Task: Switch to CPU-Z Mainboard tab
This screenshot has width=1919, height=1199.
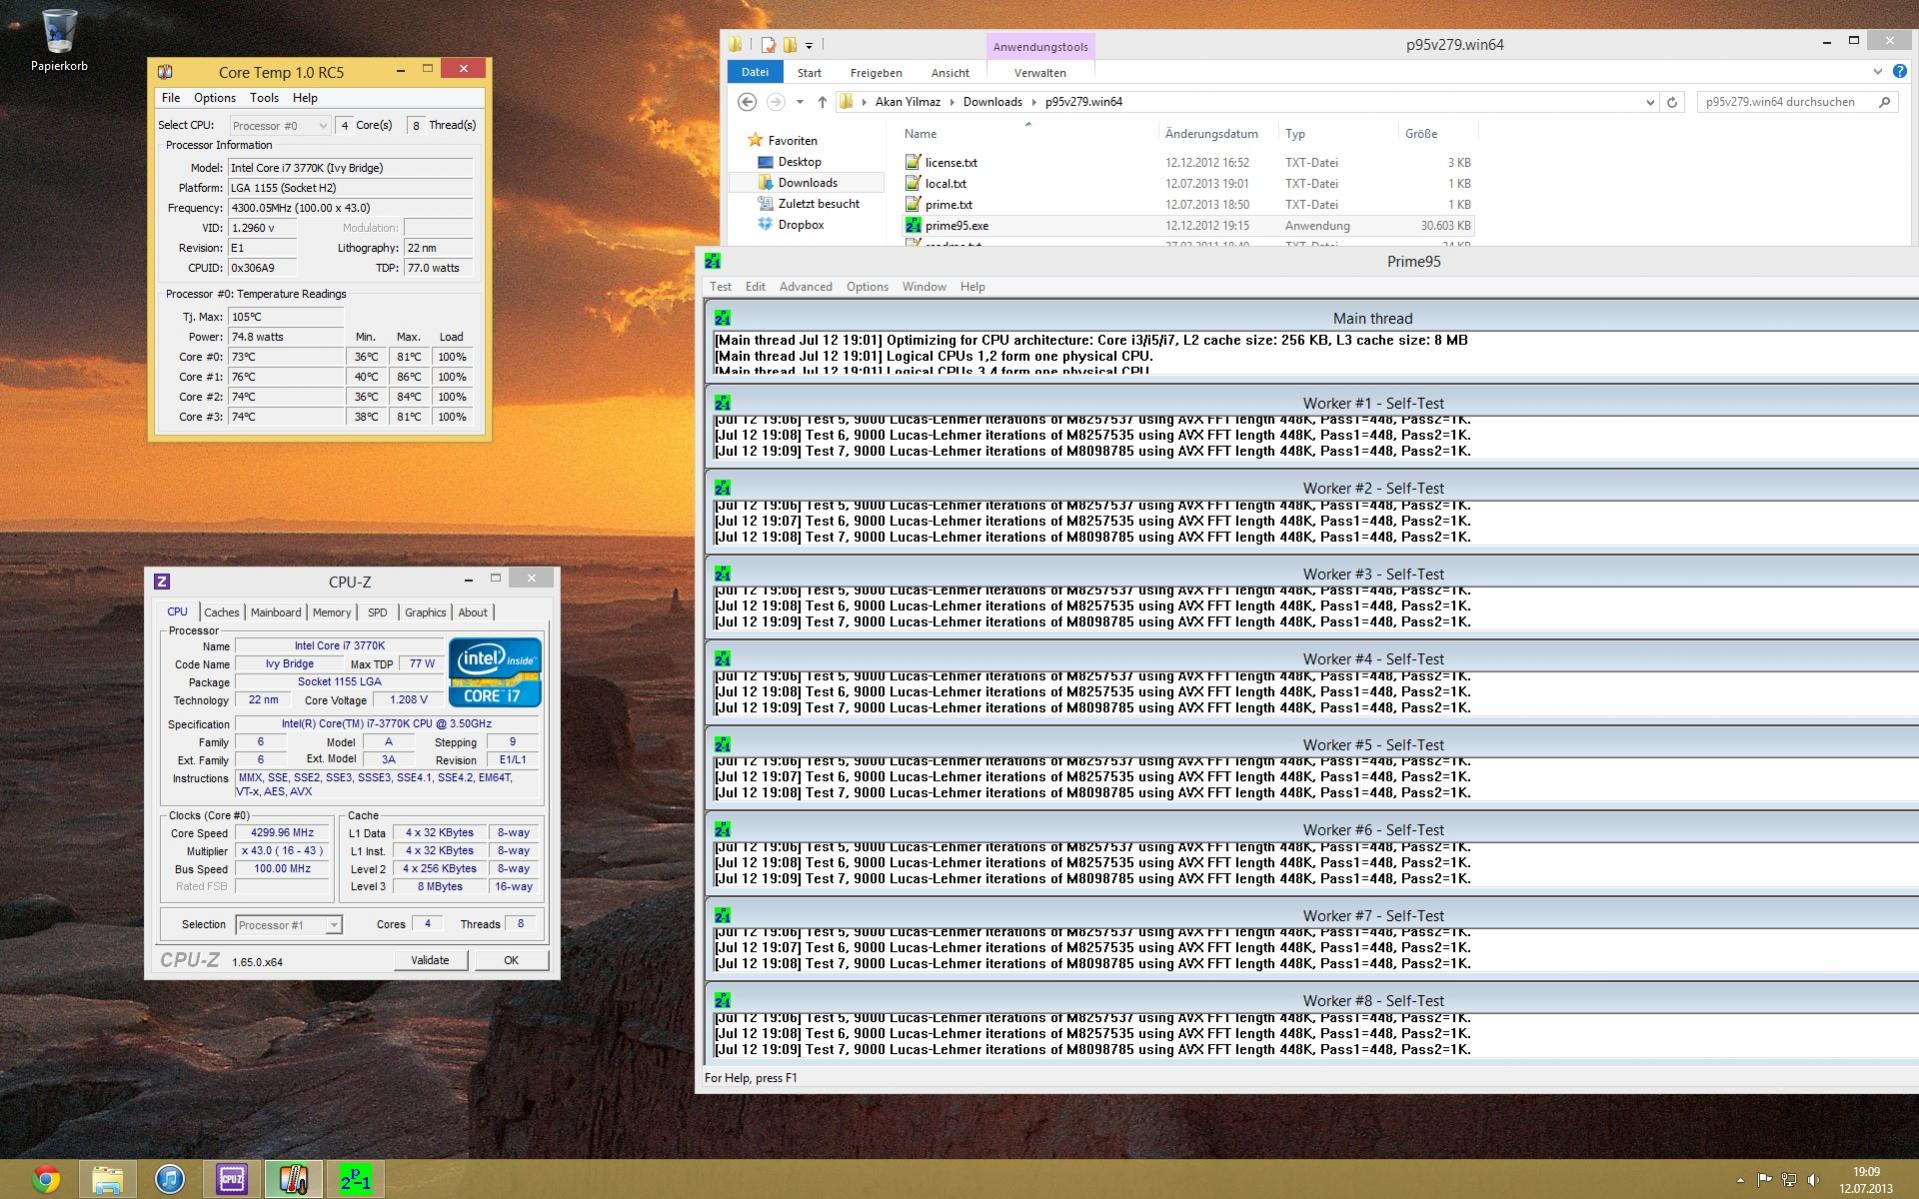Action: pyautogui.click(x=275, y=612)
